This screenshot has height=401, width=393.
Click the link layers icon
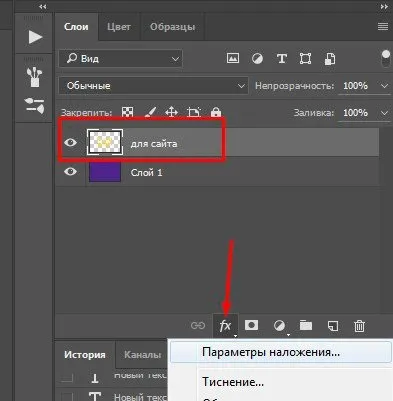(198, 325)
